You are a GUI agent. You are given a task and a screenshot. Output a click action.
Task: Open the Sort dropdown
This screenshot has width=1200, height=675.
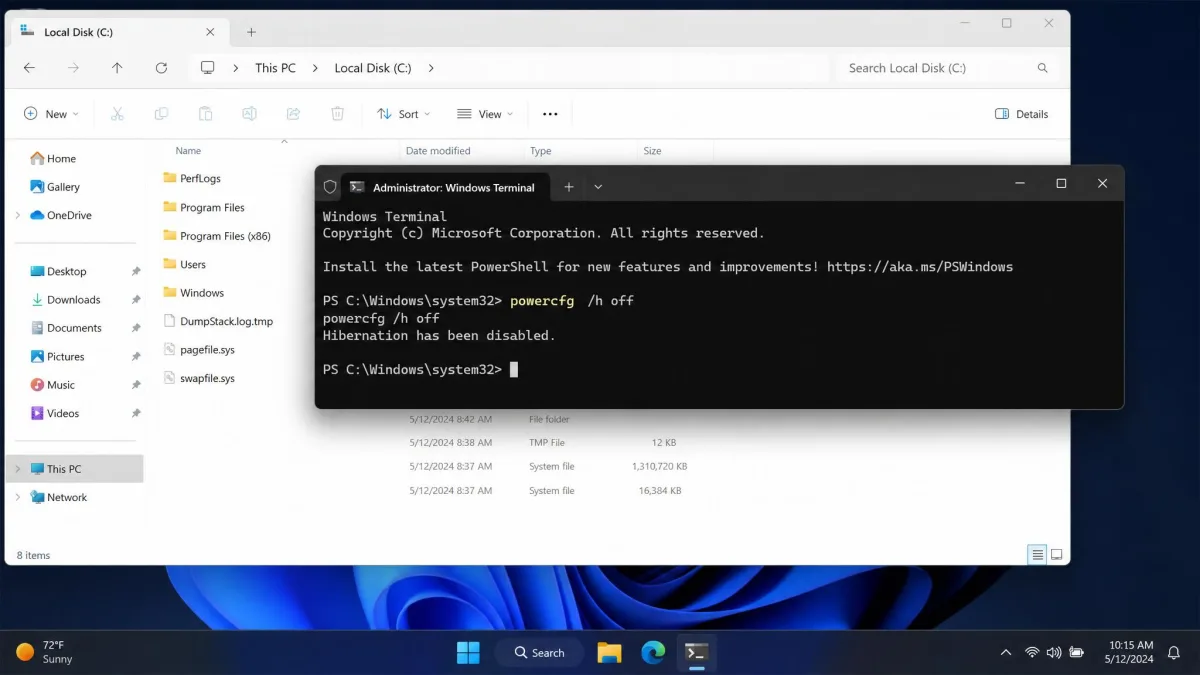pyautogui.click(x=404, y=114)
